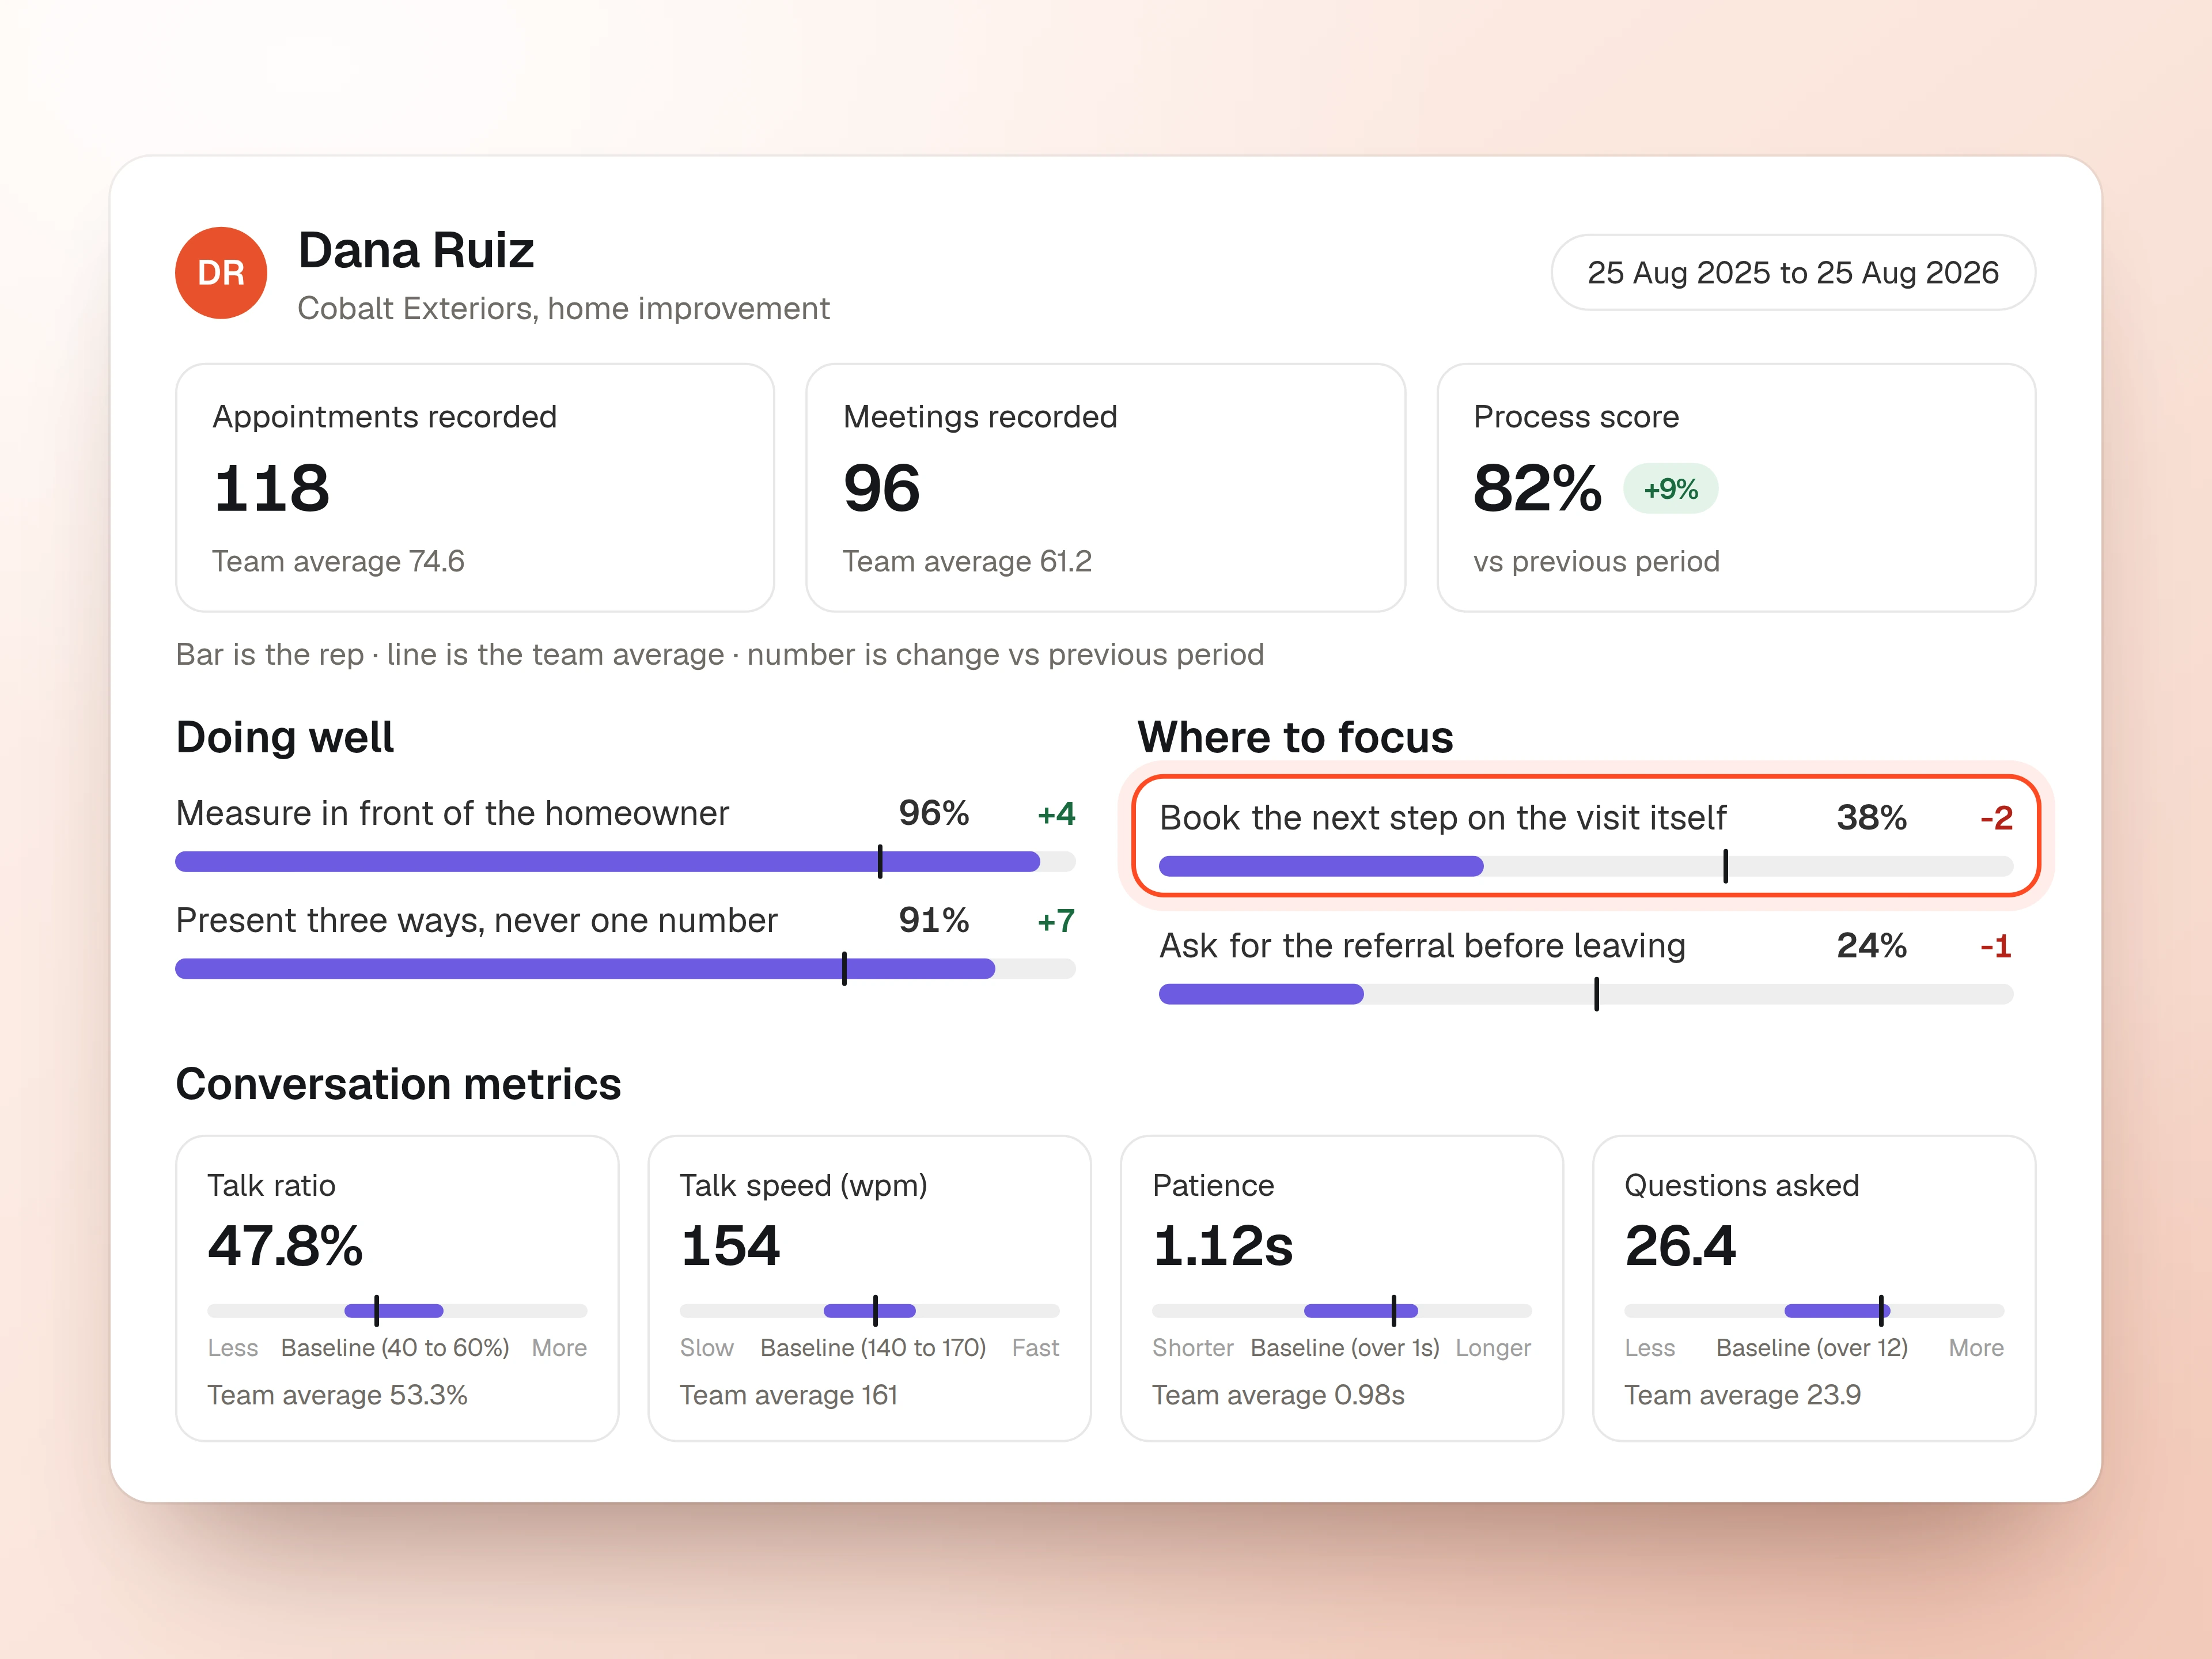Viewport: 2212px width, 1659px height.
Task: Select 'Book the next step on the visit itself'
Action: coord(1442,818)
